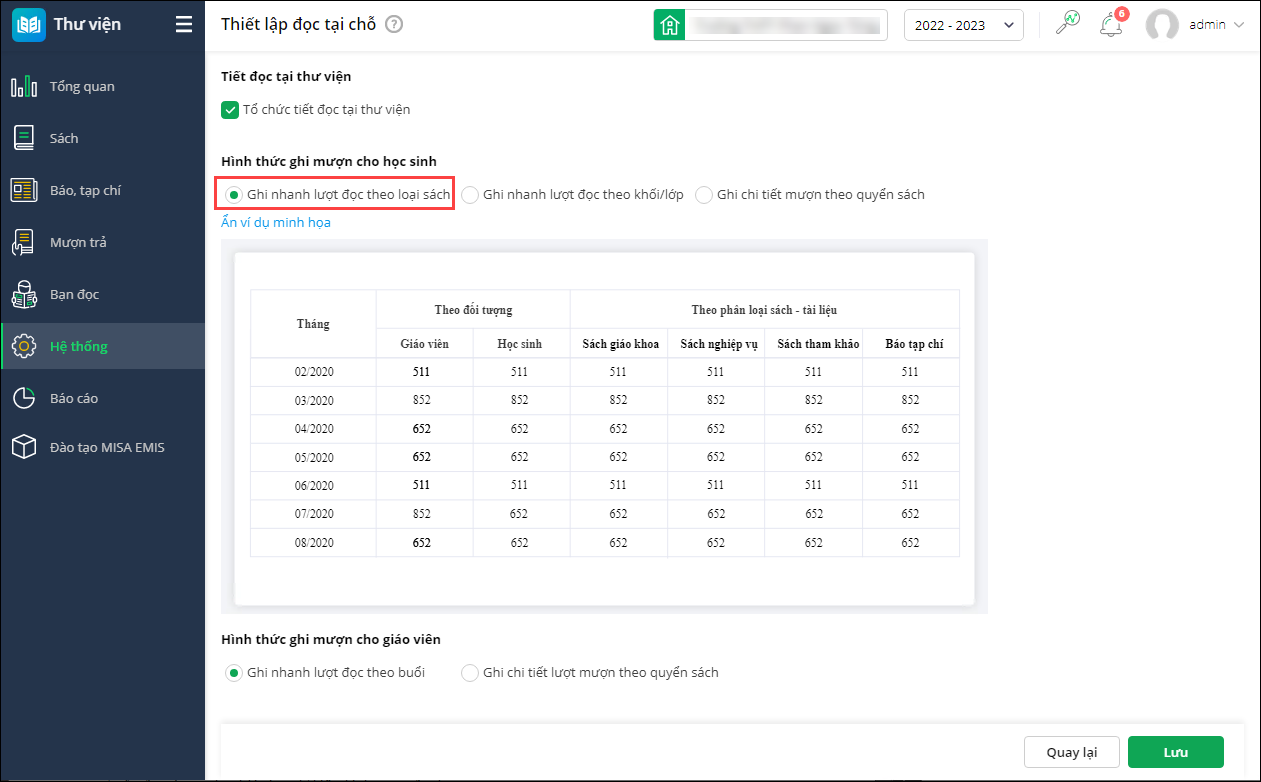
Task: Toggle Tổ chức tiết đọc tại thư viện checkbox
Action: tap(230, 109)
